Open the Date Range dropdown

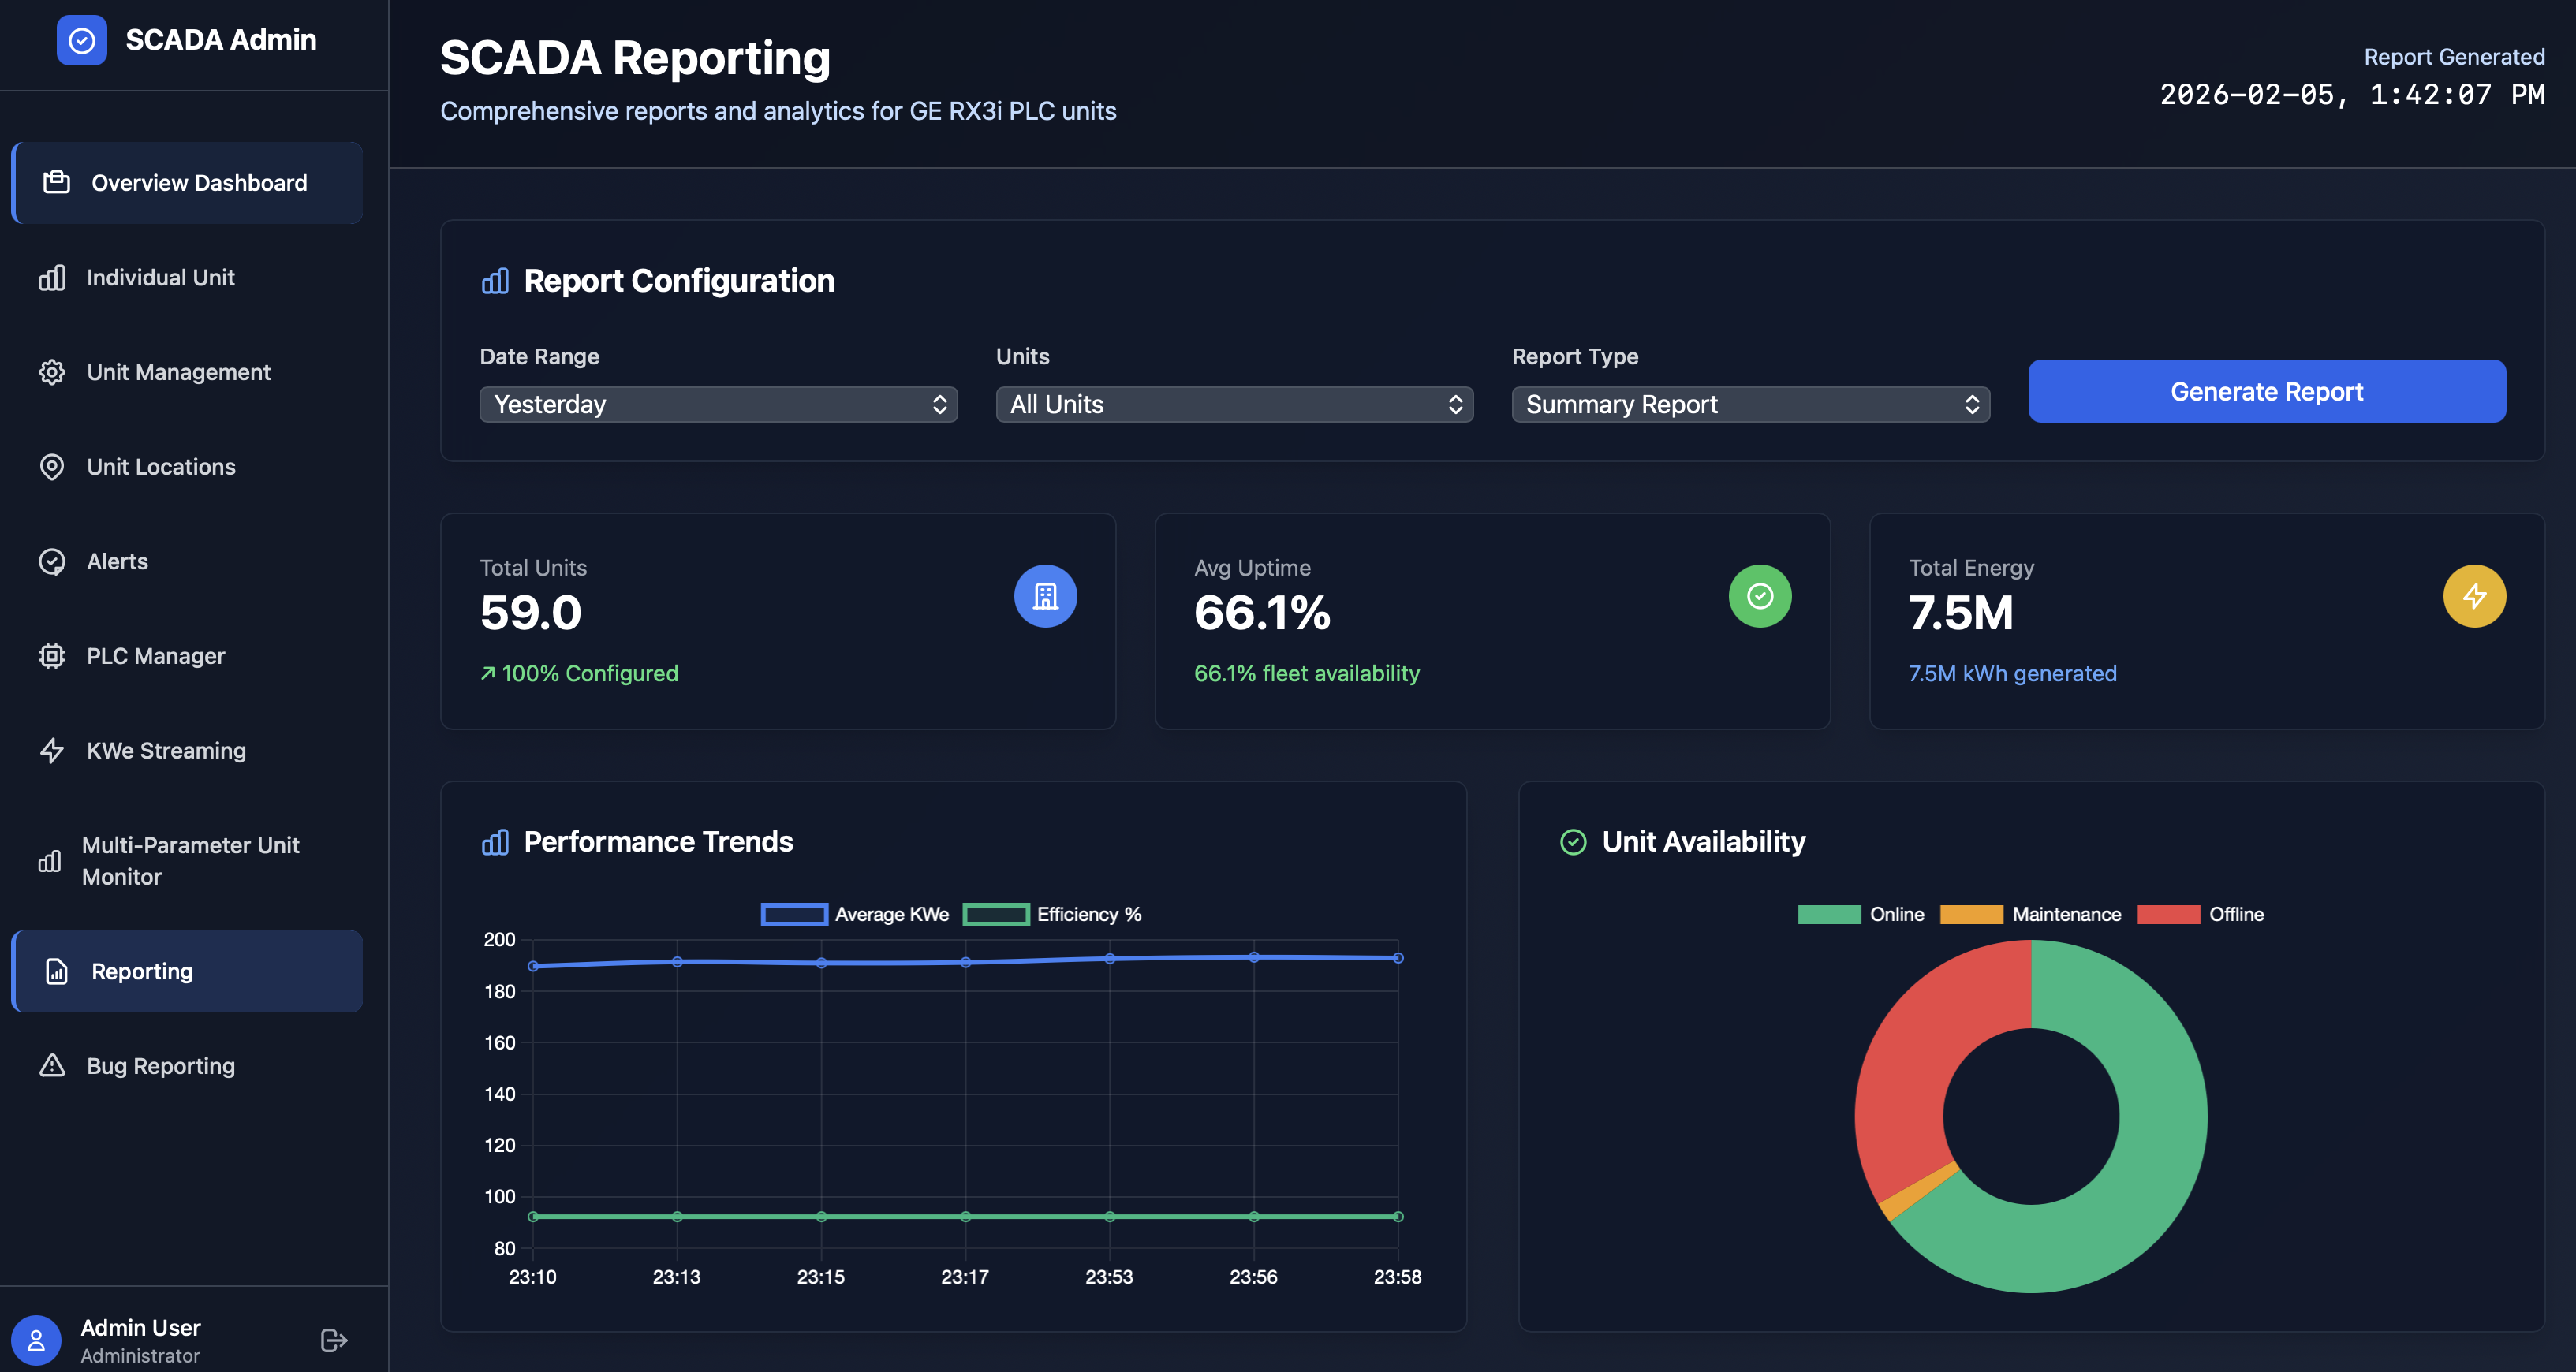tap(718, 404)
